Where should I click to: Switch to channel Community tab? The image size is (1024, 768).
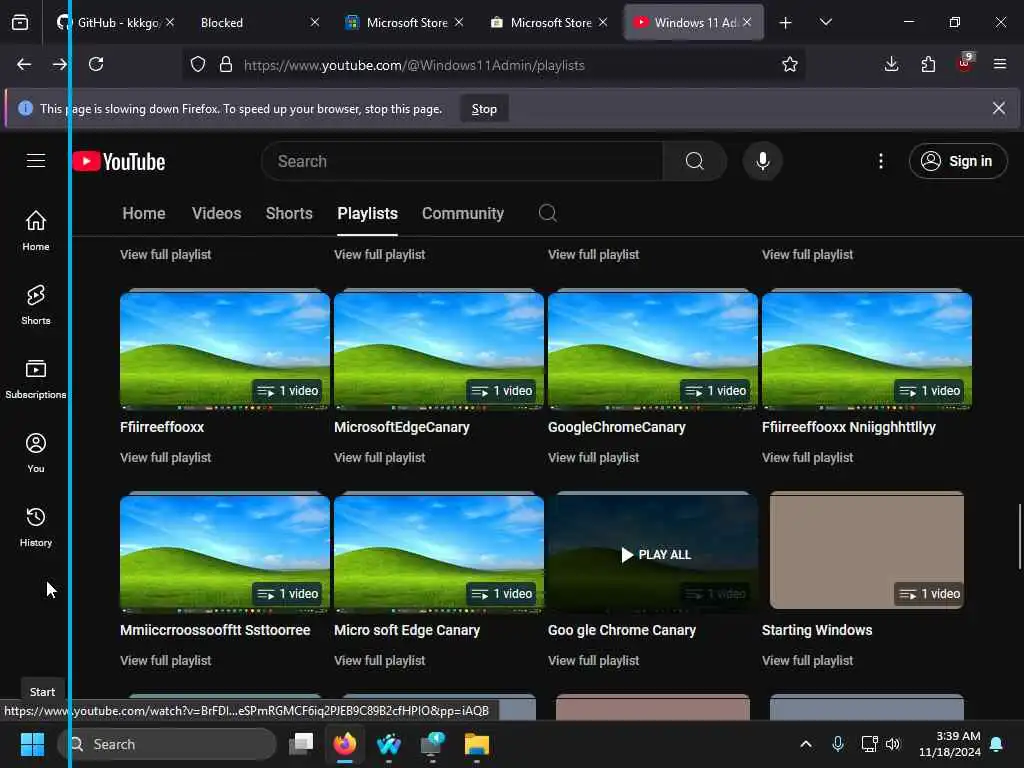click(x=462, y=214)
